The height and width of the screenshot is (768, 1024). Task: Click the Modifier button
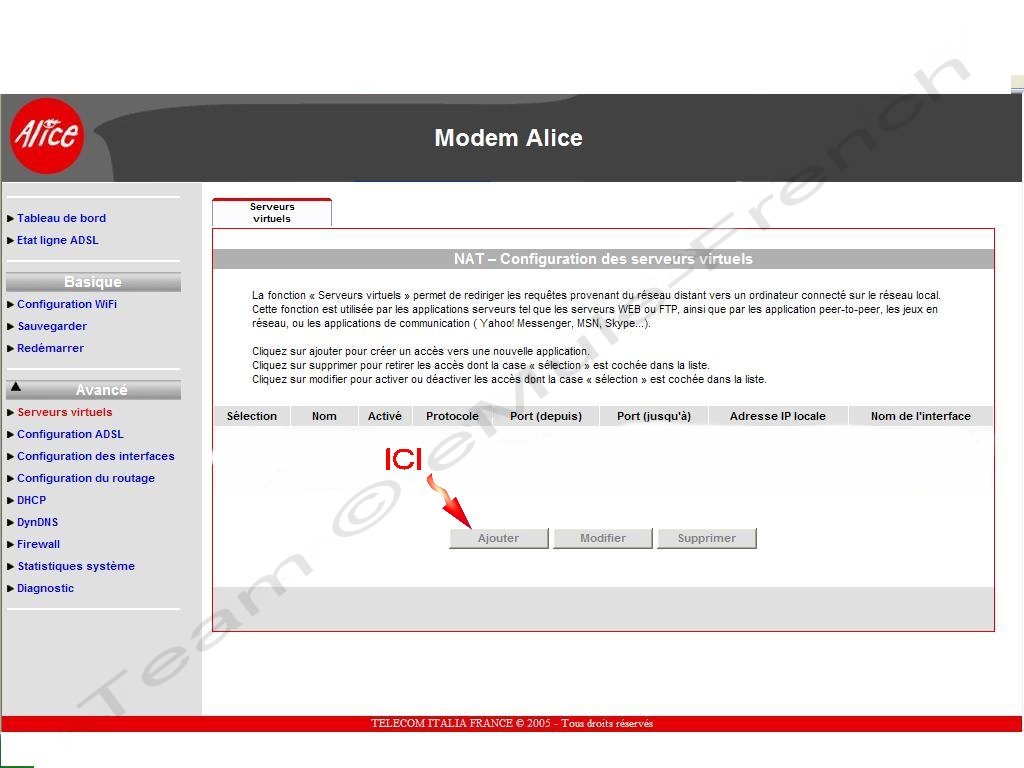point(603,538)
